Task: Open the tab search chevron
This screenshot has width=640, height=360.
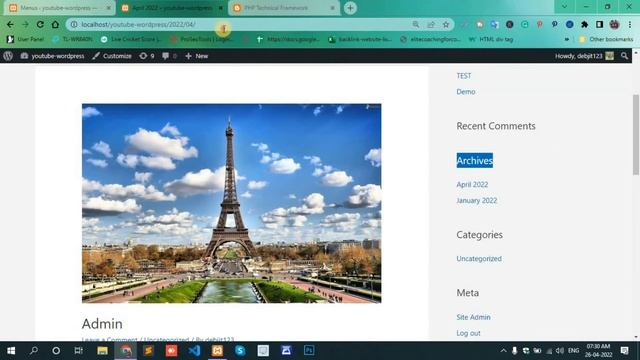Action: [564, 7]
